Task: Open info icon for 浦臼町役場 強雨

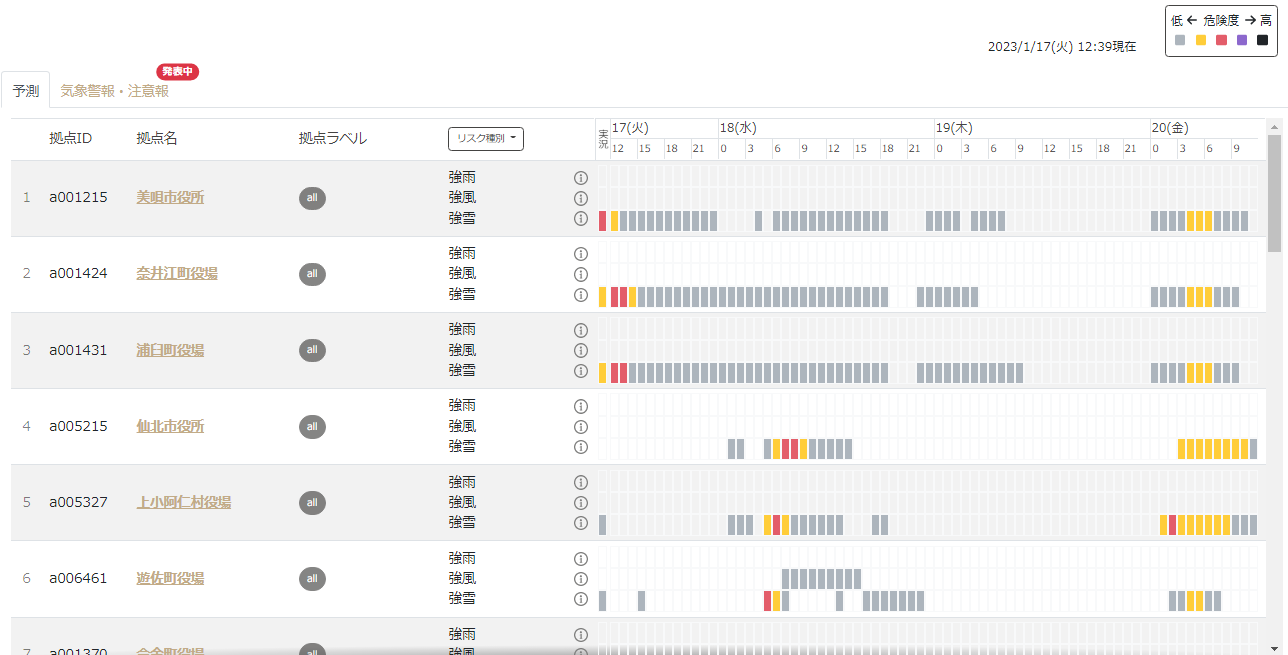Action: click(x=580, y=330)
